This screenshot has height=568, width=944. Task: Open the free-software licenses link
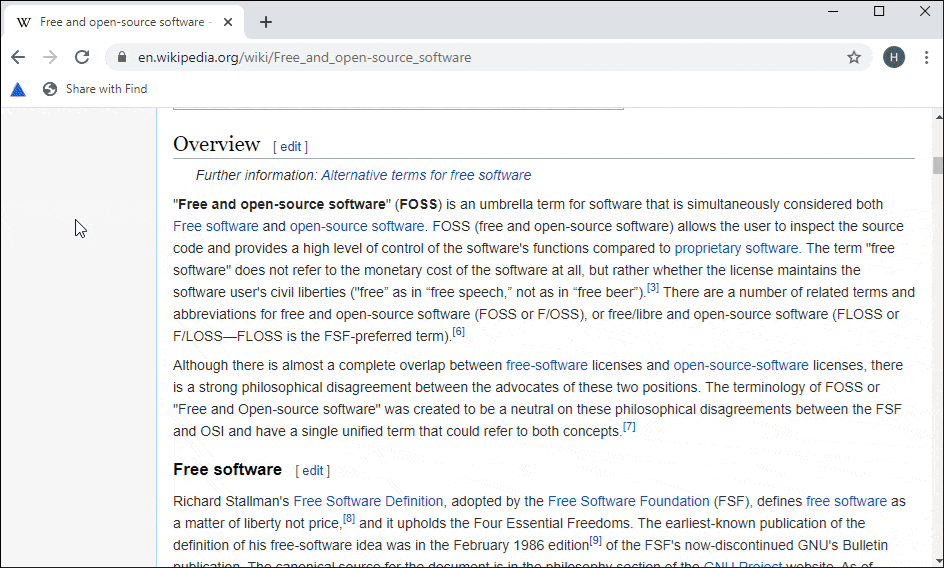point(547,366)
